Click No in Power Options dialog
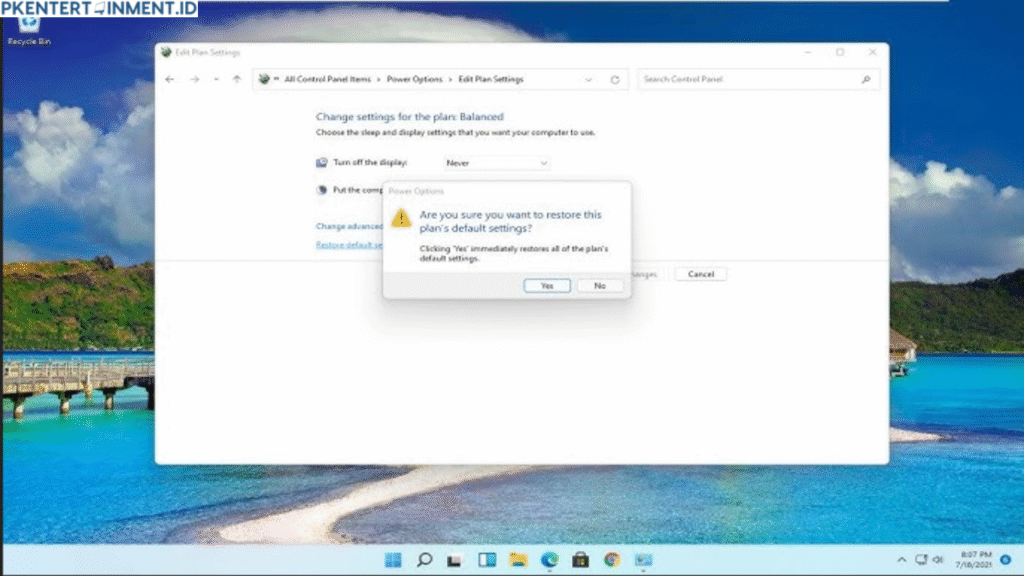Viewport: 1024px width, 576px height. pos(599,285)
